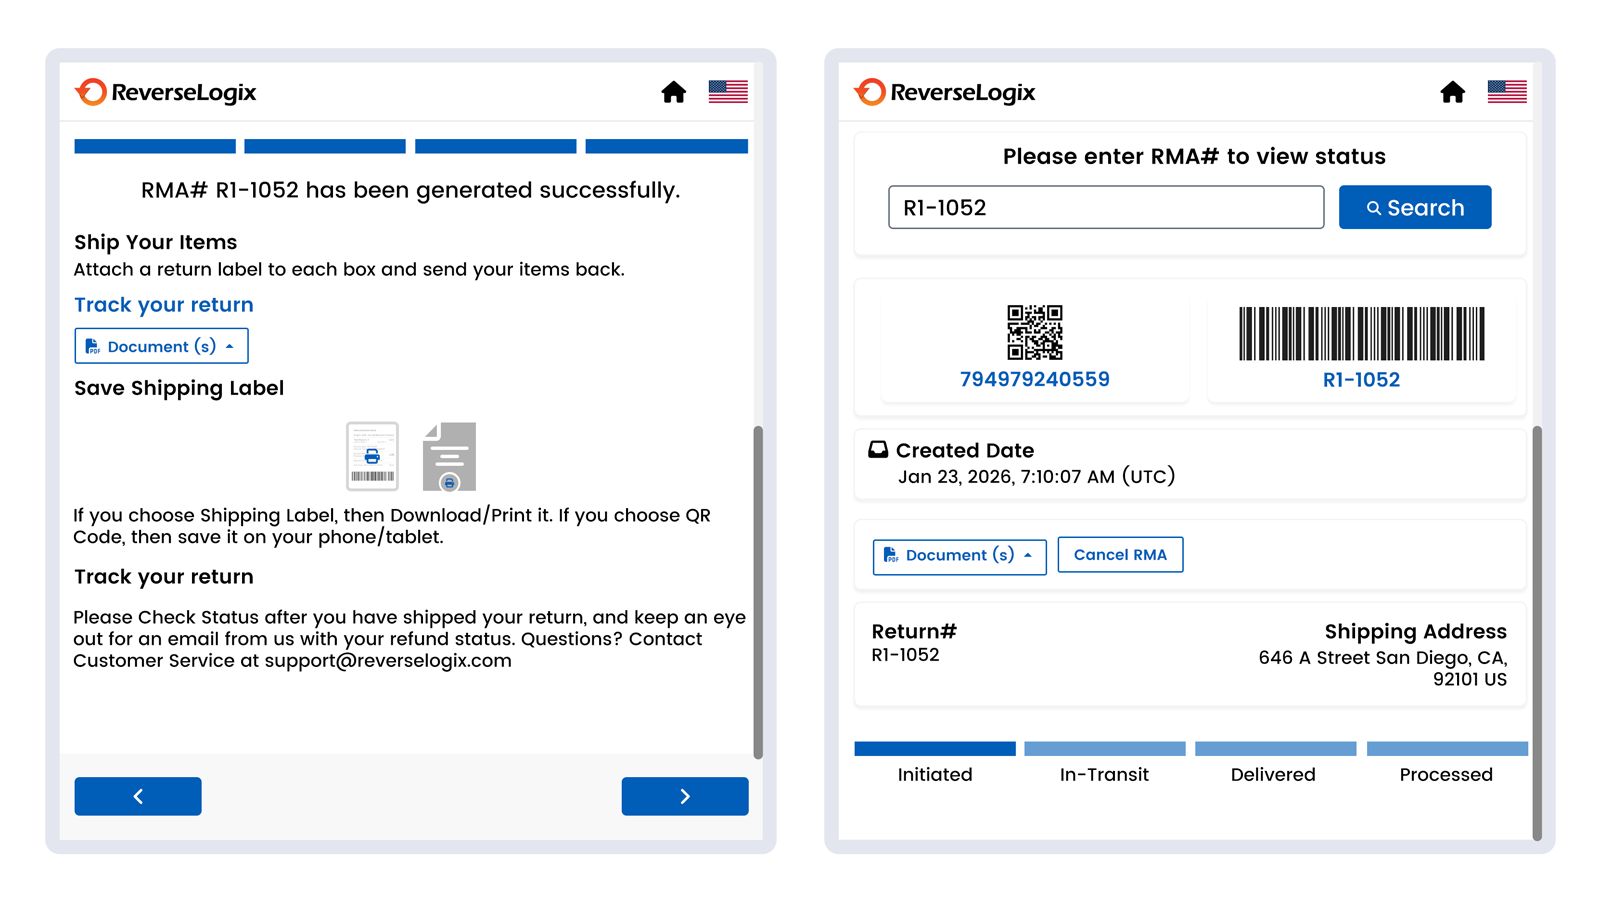The height and width of the screenshot is (900, 1600).
Task: Click the back arrow navigation button
Action: (137, 796)
